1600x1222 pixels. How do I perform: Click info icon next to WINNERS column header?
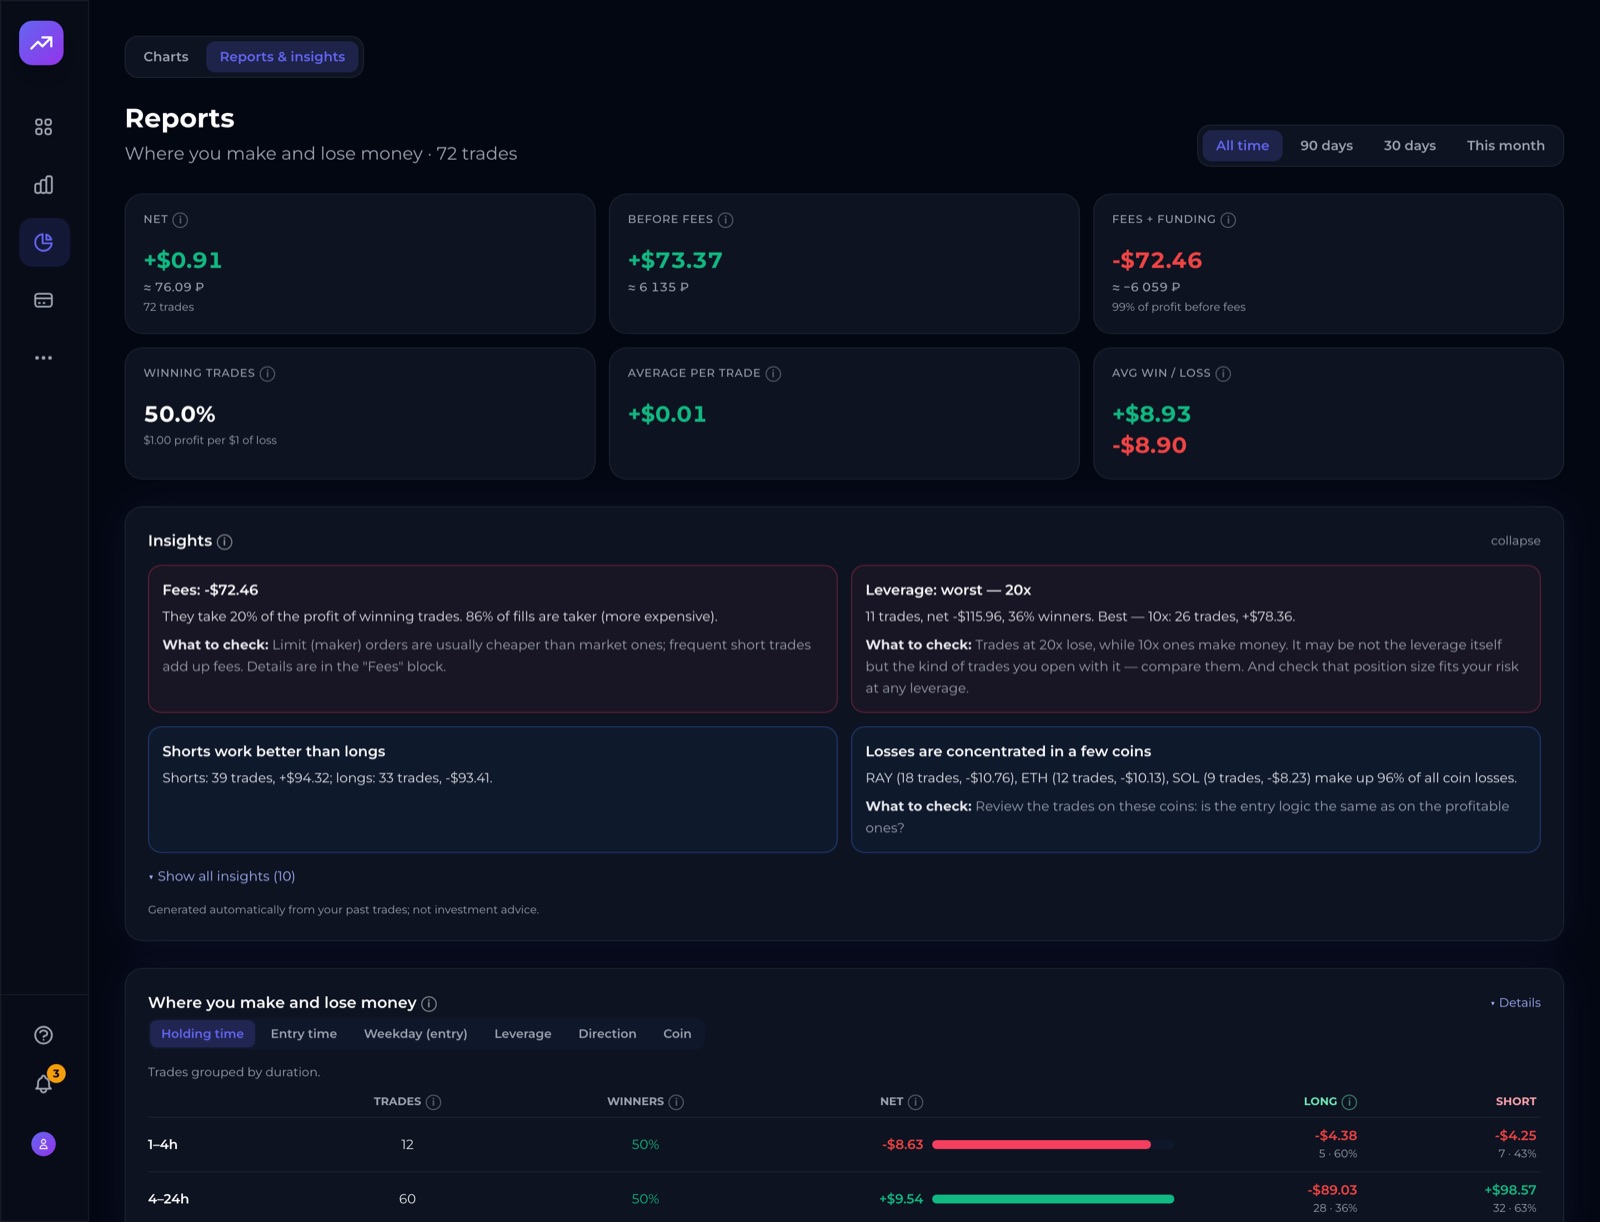click(x=676, y=1102)
